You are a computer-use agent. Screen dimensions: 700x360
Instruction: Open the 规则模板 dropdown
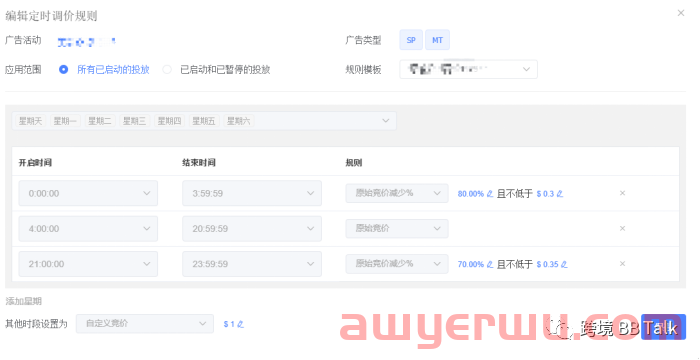468,69
